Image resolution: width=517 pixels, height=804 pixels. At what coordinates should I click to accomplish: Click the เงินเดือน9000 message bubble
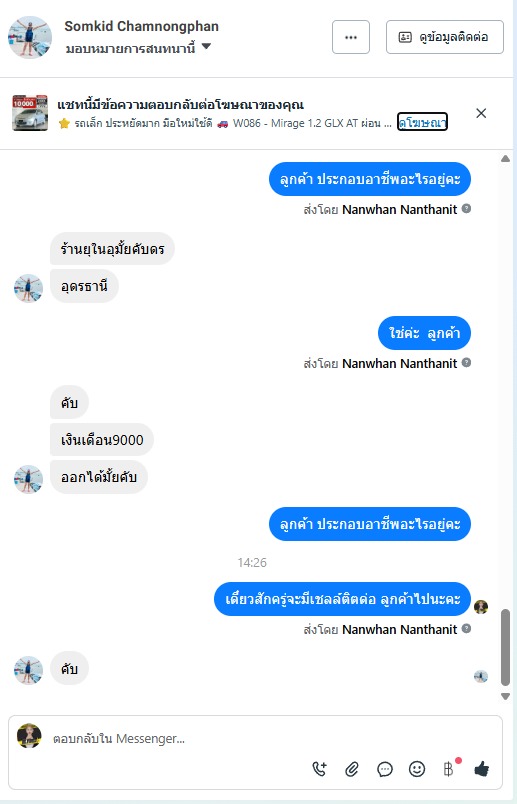102,439
